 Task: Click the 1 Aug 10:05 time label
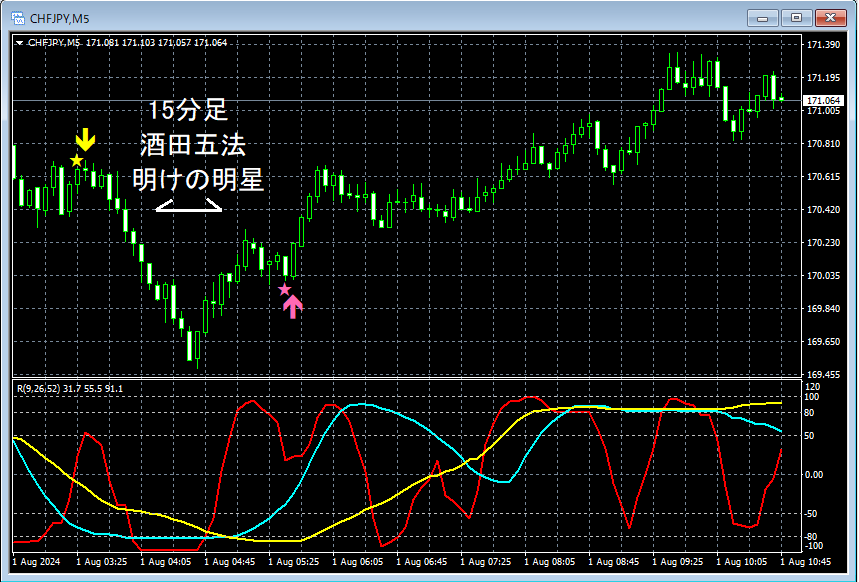742,562
